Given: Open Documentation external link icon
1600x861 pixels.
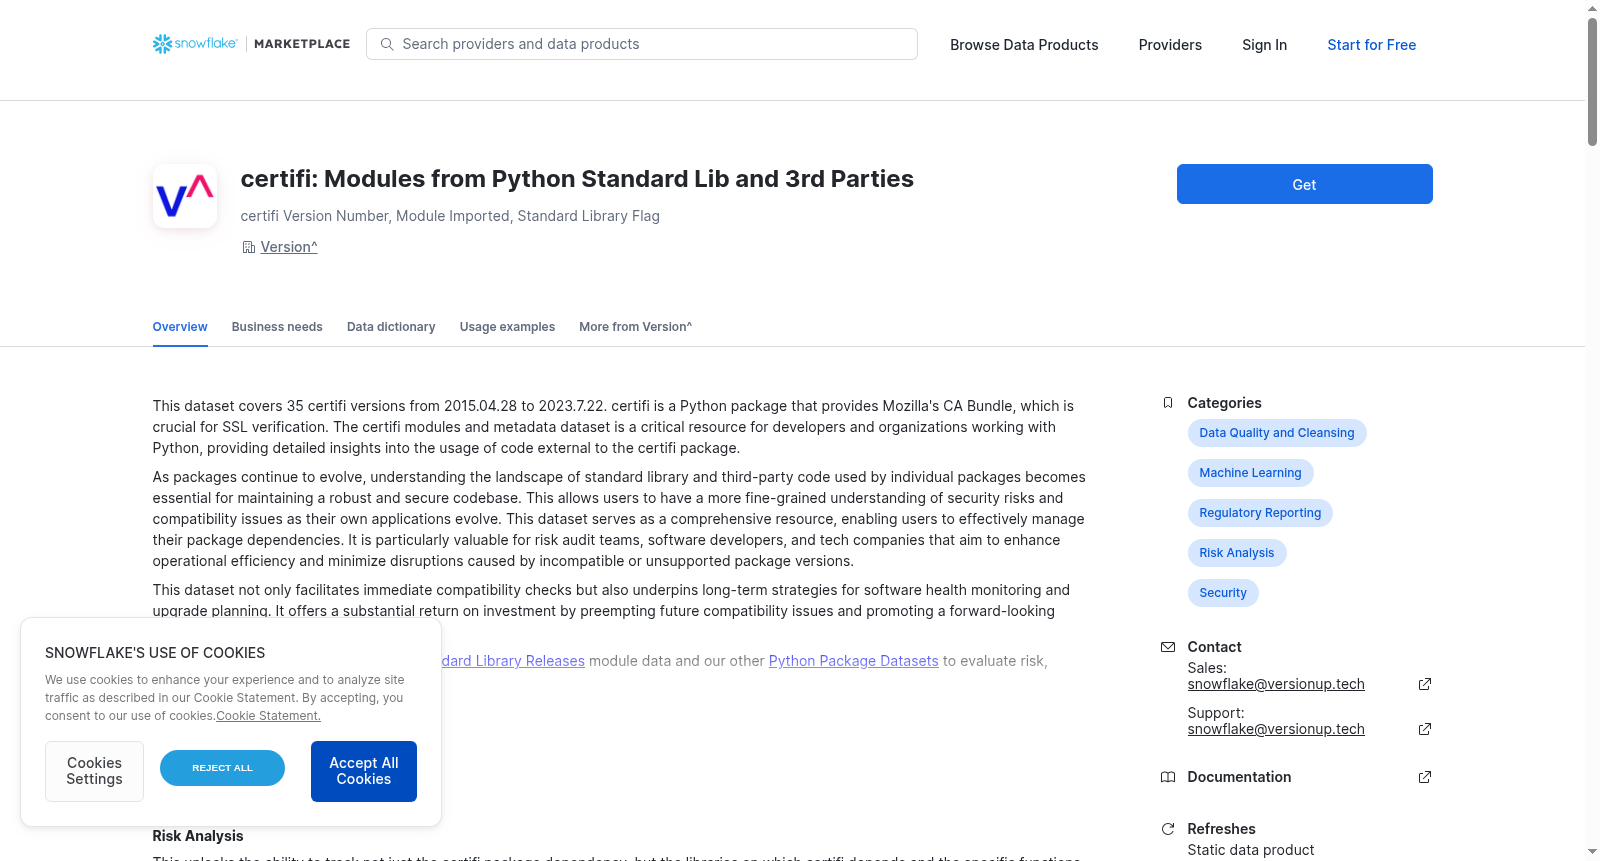Looking at the screenshot, I should [x=1425, y=777].
